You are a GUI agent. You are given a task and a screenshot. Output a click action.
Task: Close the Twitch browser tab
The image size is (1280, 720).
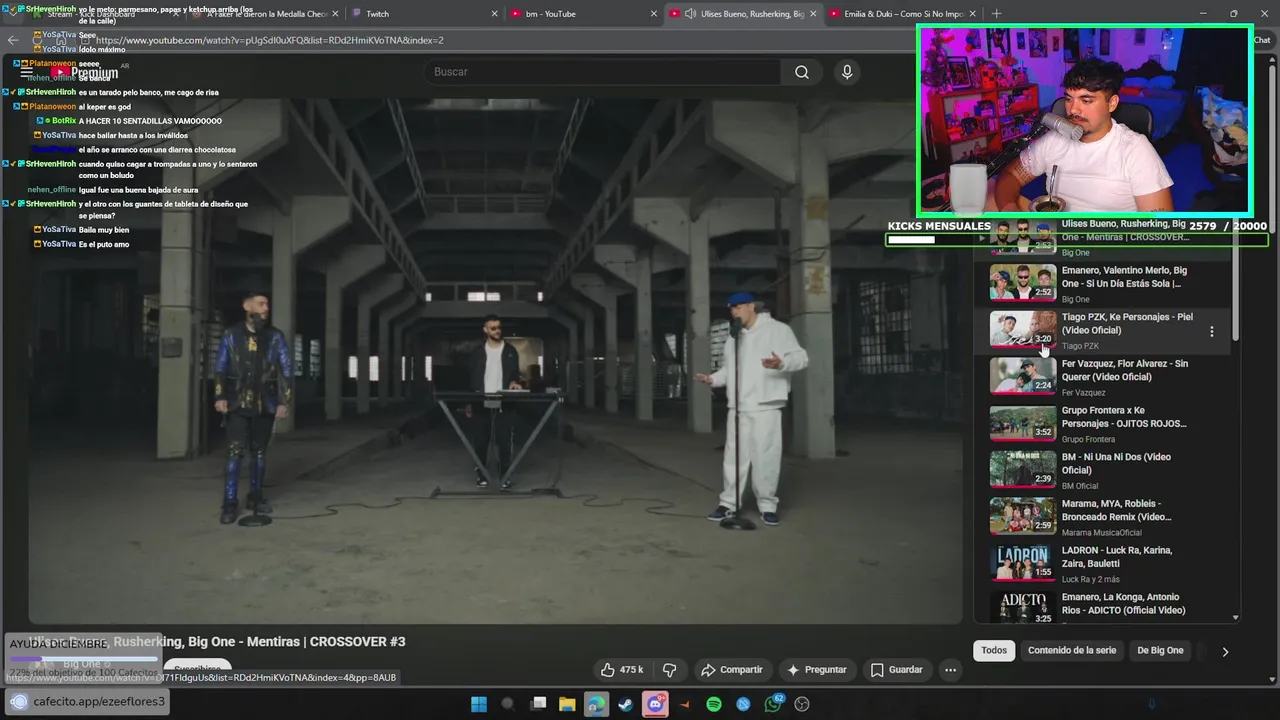(x=494, y=14)
